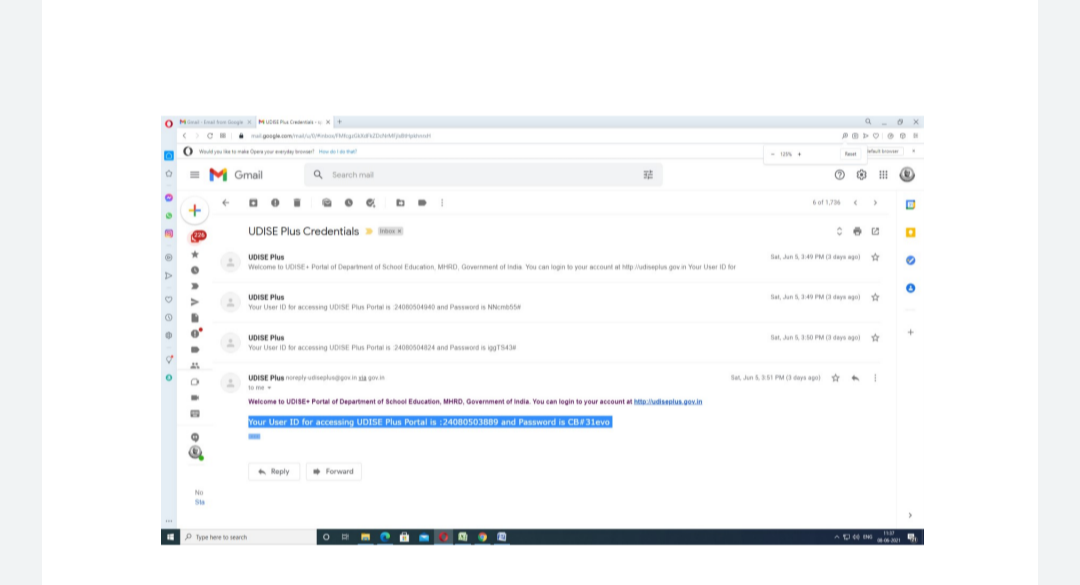The width and height of the screenshot is (1080, 585).
Task: Expand or collapse all messages
Action: (839, 232)
